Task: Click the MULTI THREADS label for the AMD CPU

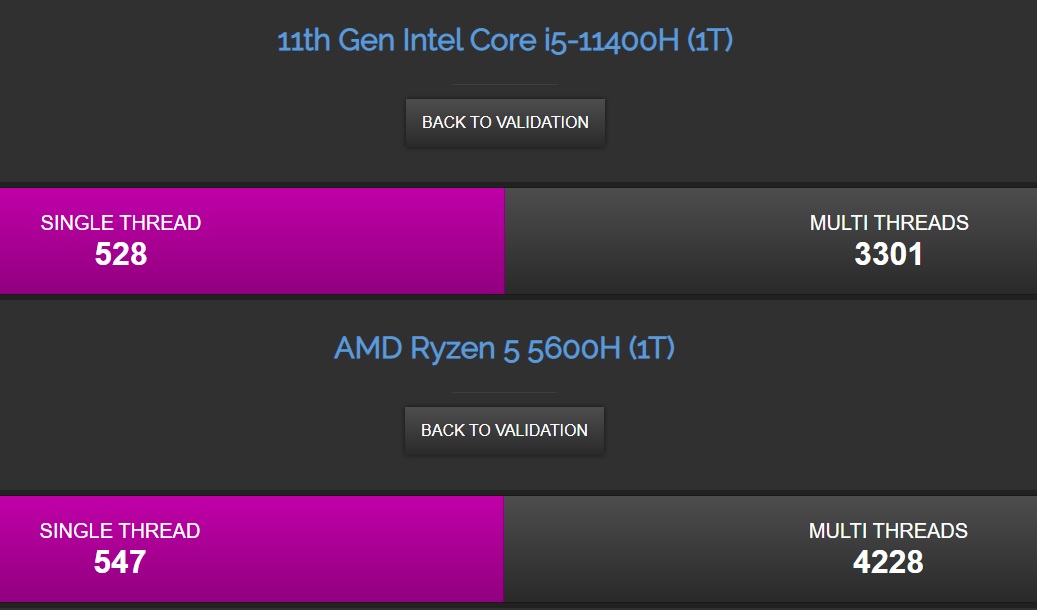Action: [890, 531]
